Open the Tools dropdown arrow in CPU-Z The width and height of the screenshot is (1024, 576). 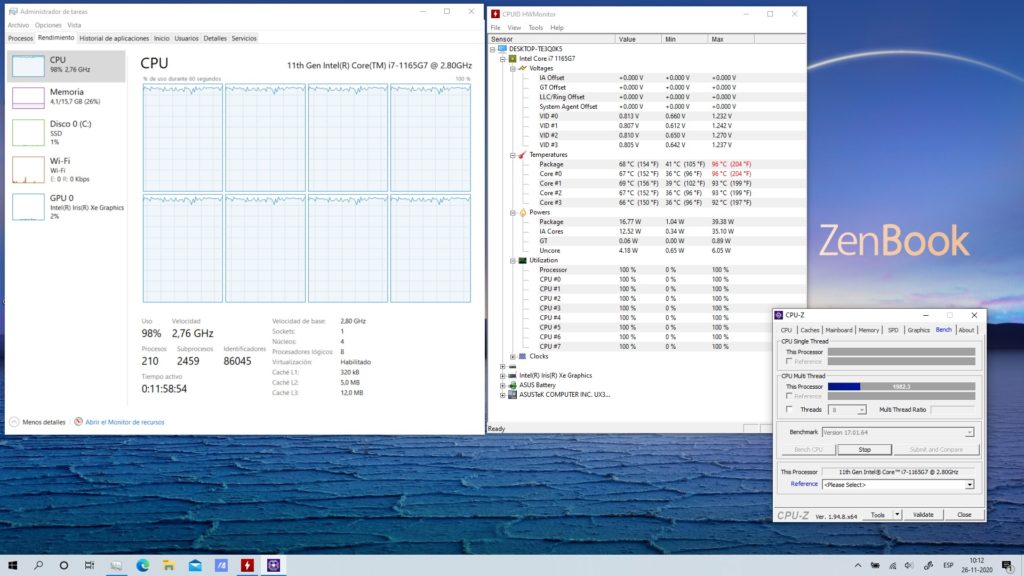click(x=897, y=515)
